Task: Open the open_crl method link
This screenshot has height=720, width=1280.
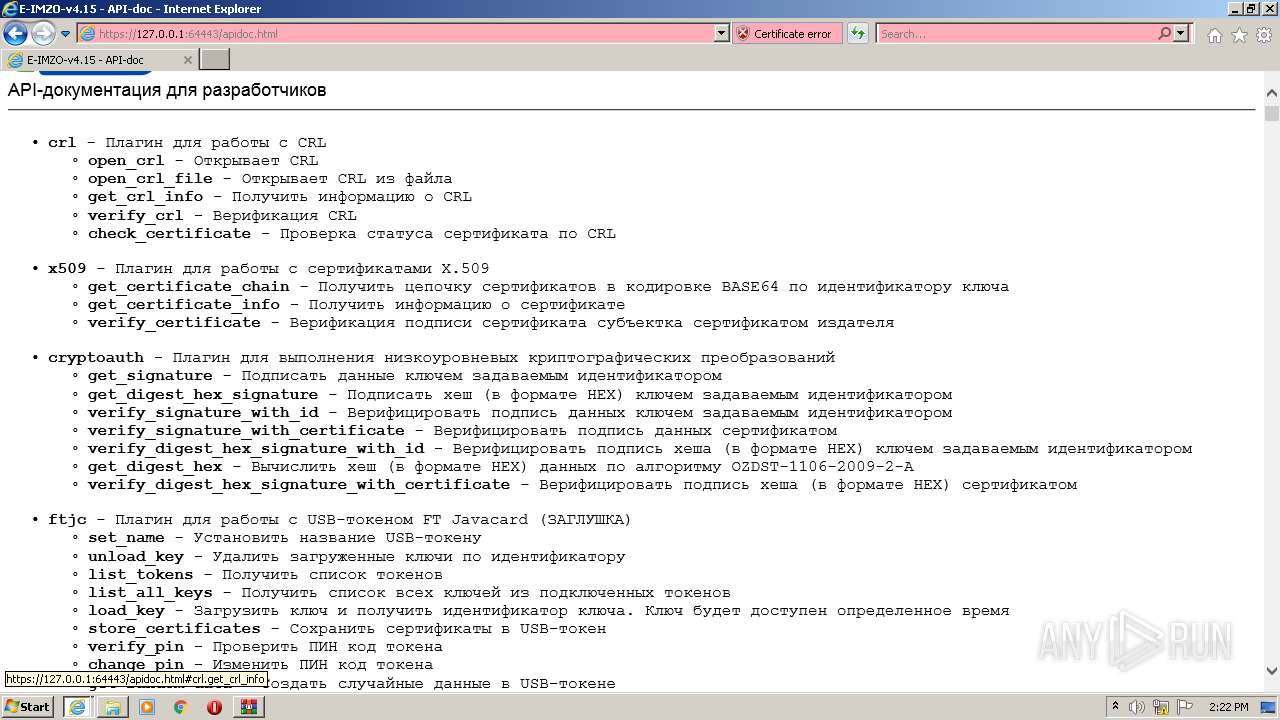Action: 126,161
